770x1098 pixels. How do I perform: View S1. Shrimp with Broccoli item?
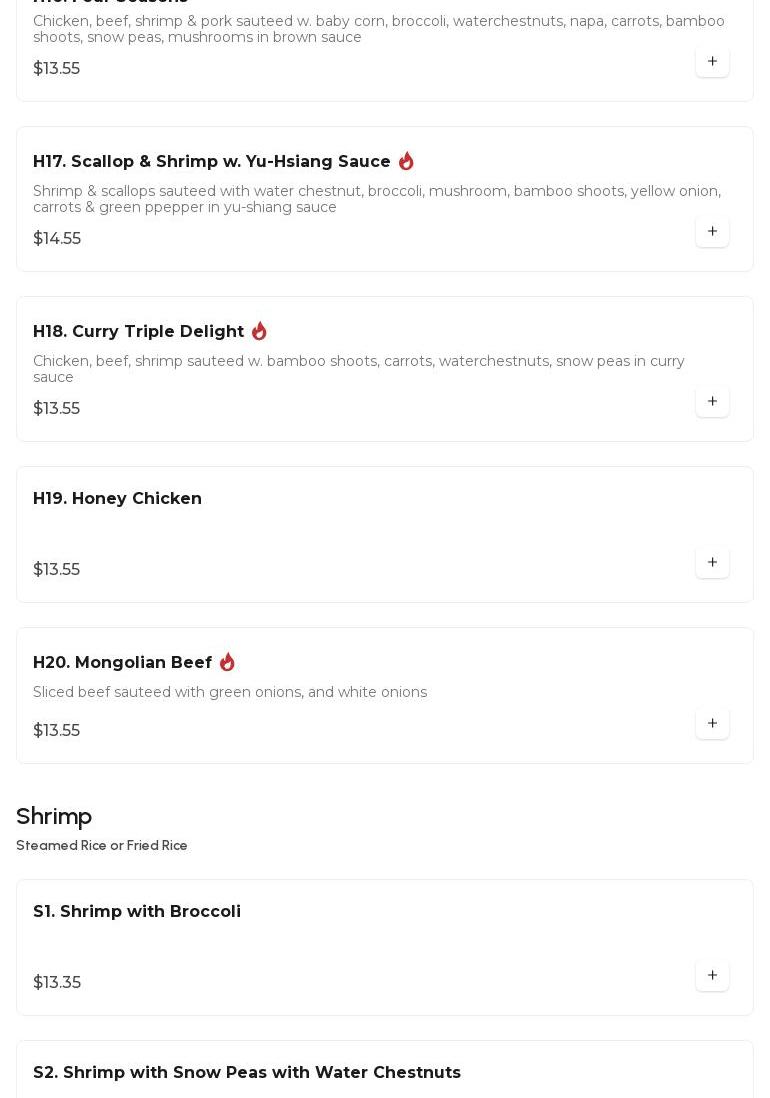[x=136, y=912]
